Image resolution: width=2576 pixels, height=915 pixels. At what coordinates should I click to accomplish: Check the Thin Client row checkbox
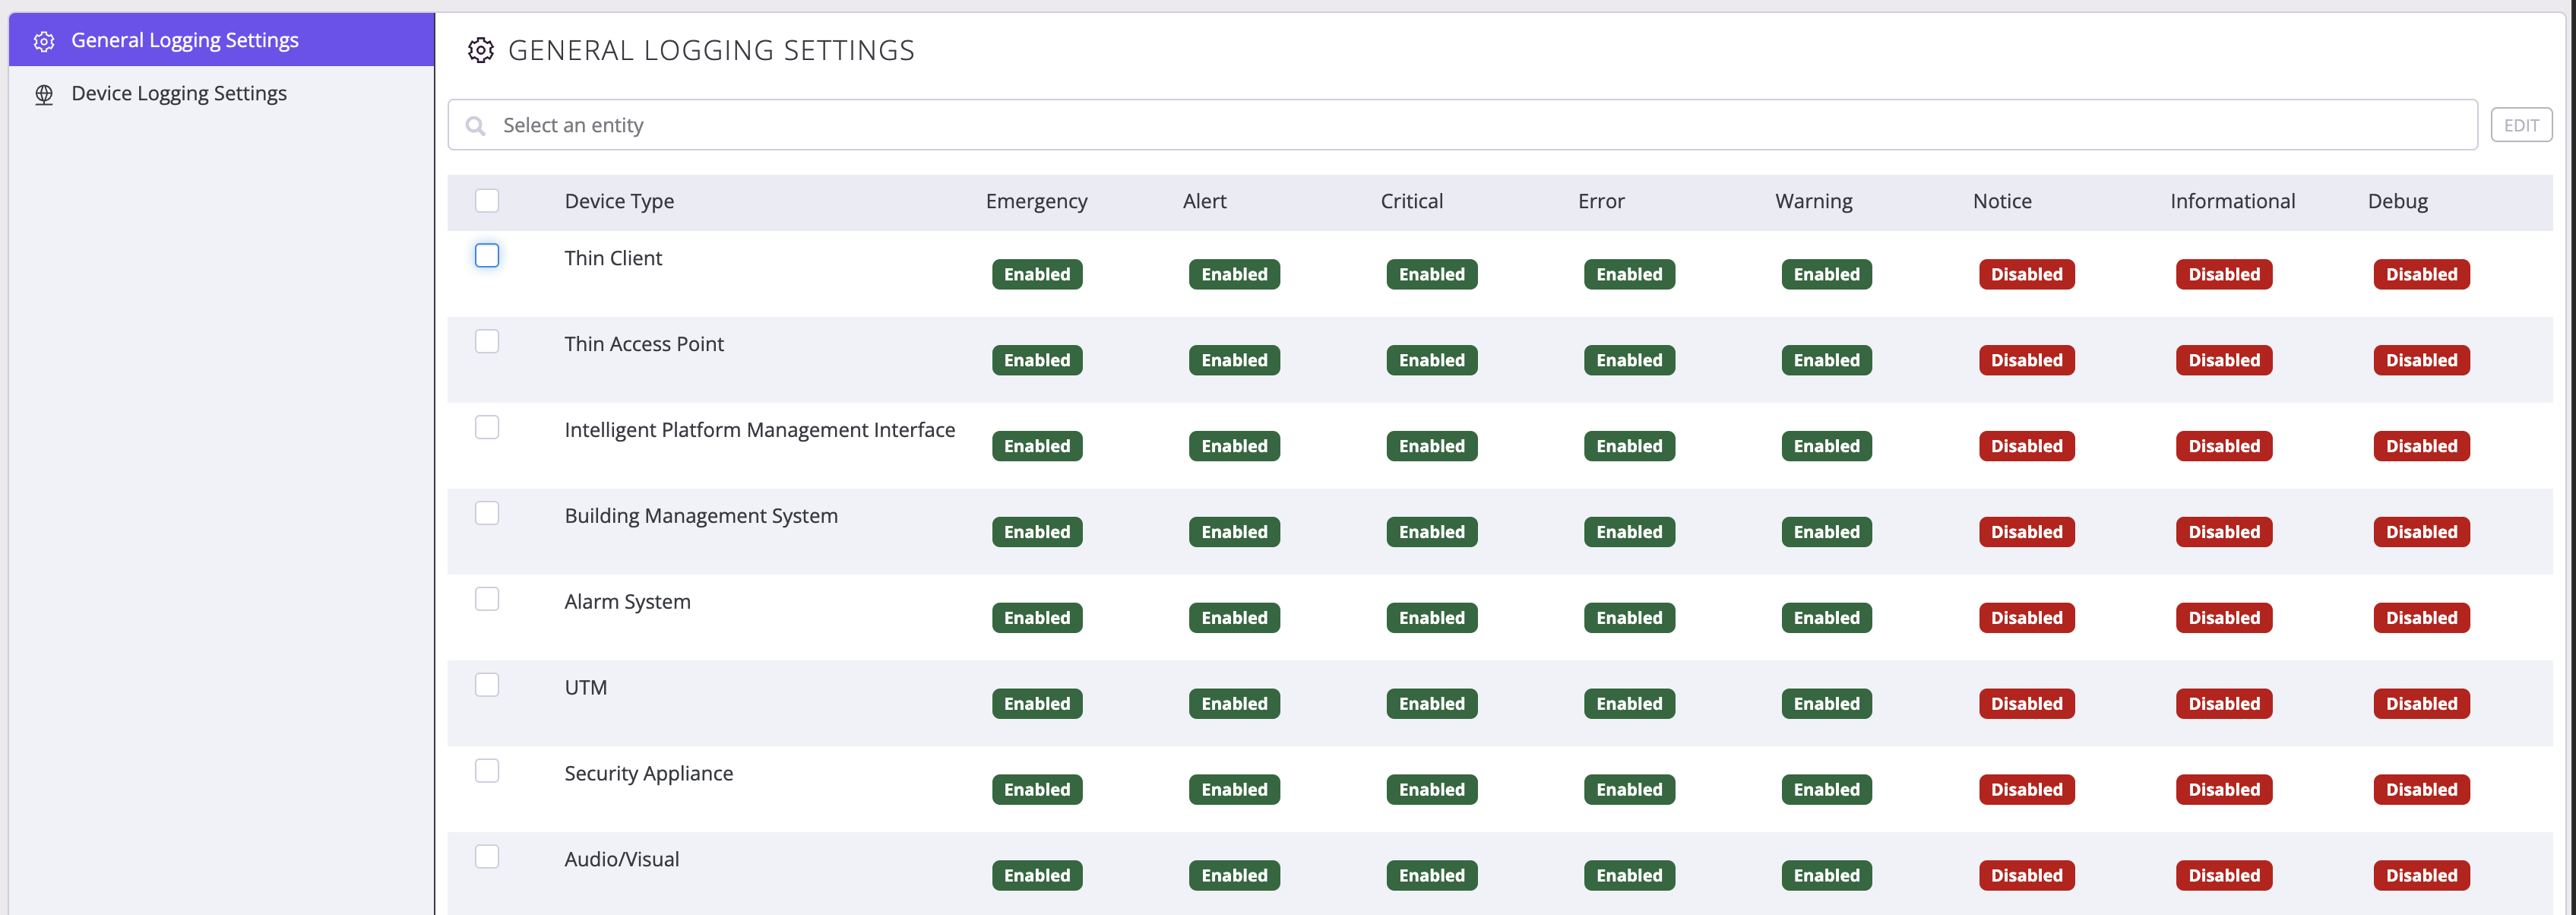click(487, 256)
